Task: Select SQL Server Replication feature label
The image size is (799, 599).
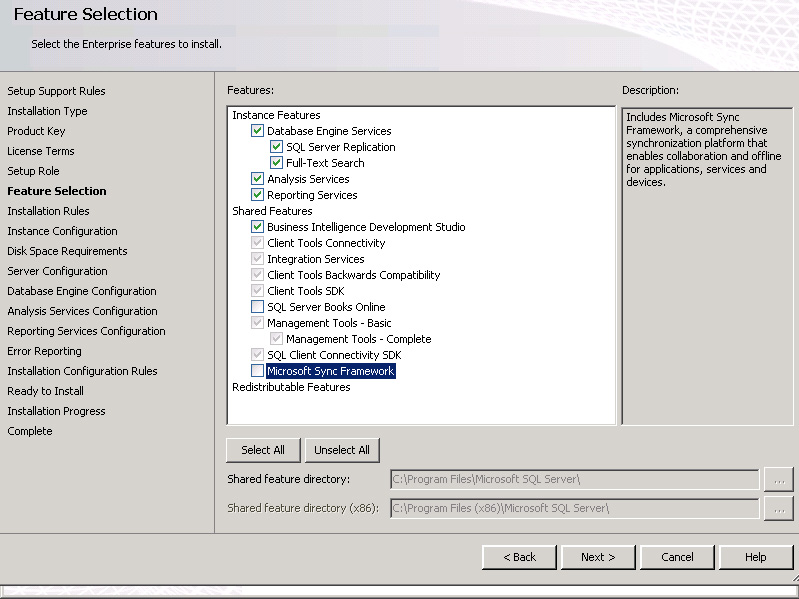Action: [340, 147]
